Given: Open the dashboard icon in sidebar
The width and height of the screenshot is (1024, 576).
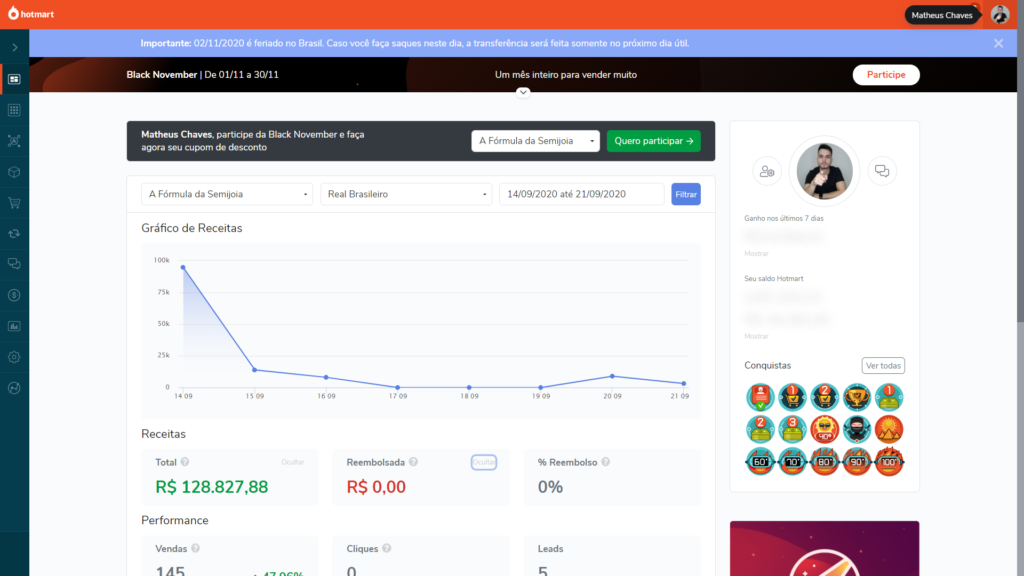Looking at the screenshot, I should click(x=14, y=79).
